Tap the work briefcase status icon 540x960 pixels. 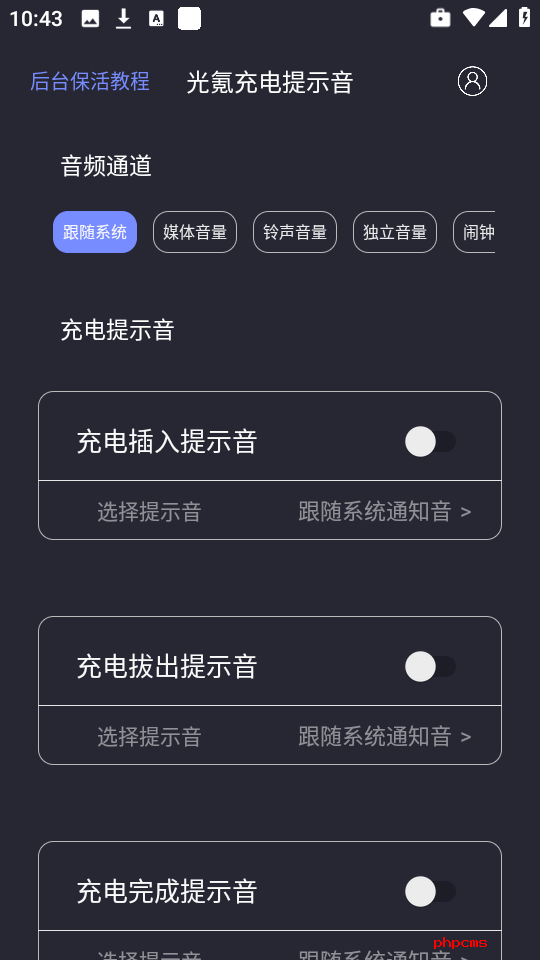click(440, 18)
